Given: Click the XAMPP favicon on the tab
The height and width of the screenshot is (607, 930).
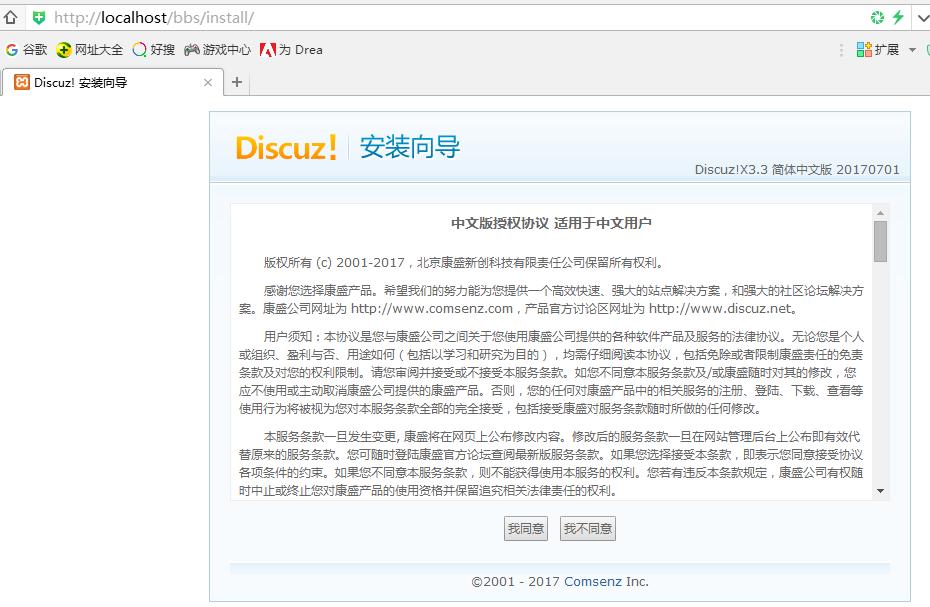Looking at the screenshot, I should [x=20, y=84].
